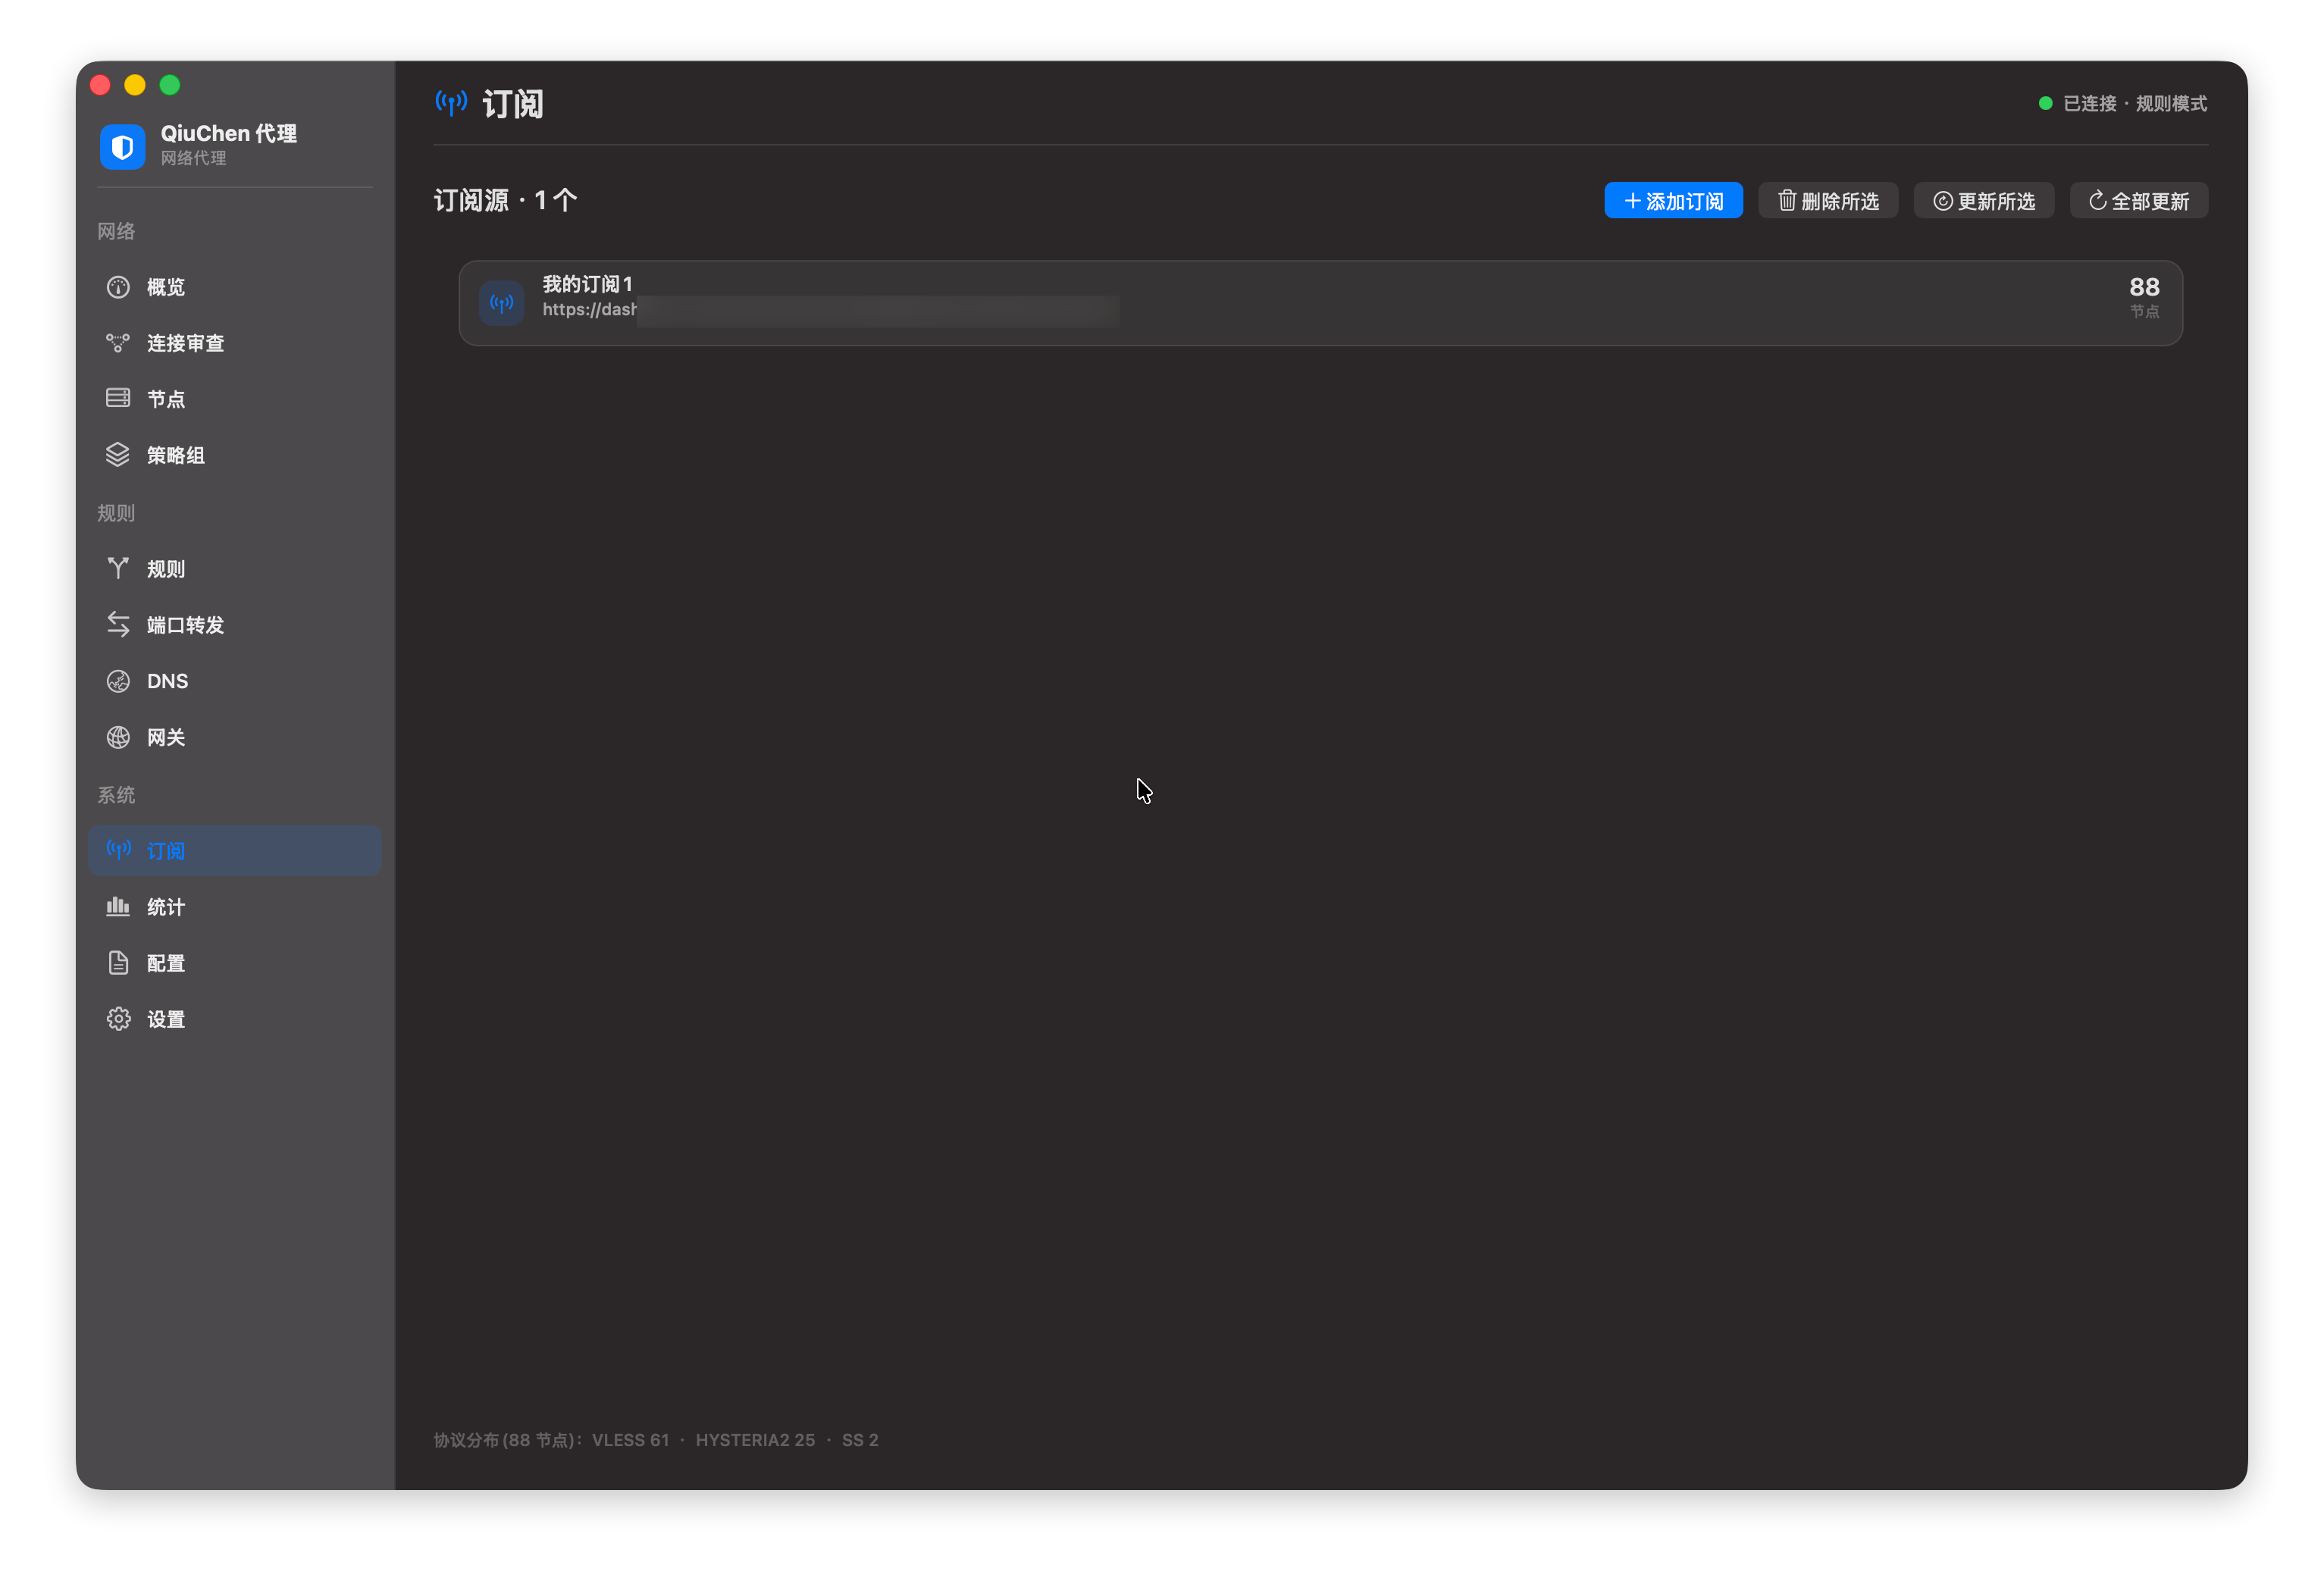Click 删除所选 button
Viewport: 2324px width, 1581px height.
tap(1829, 201)
